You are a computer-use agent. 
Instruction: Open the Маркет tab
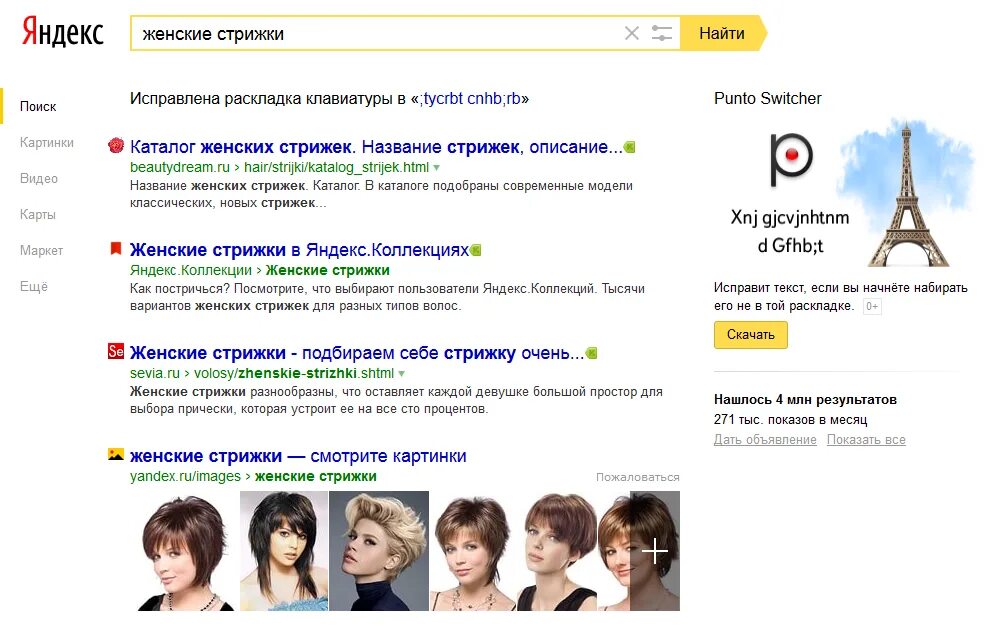(41, 250)
